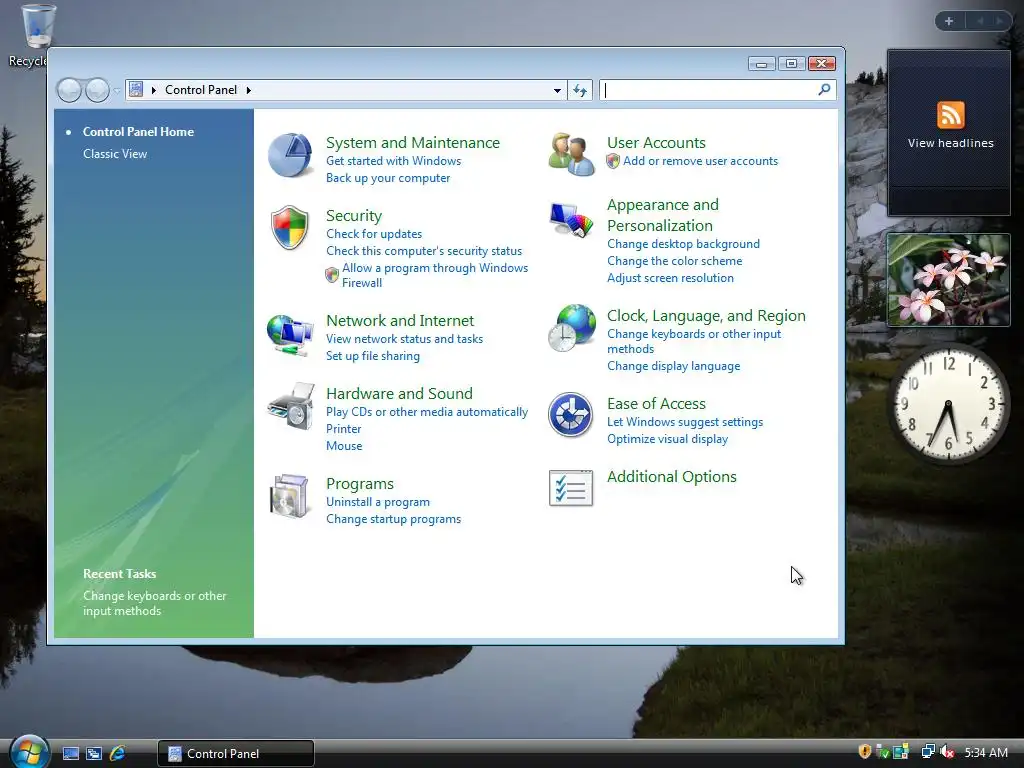This screenshot has height=768, width=1024.
Task: Click Change startup programs
Action: (x=393, y=519)
